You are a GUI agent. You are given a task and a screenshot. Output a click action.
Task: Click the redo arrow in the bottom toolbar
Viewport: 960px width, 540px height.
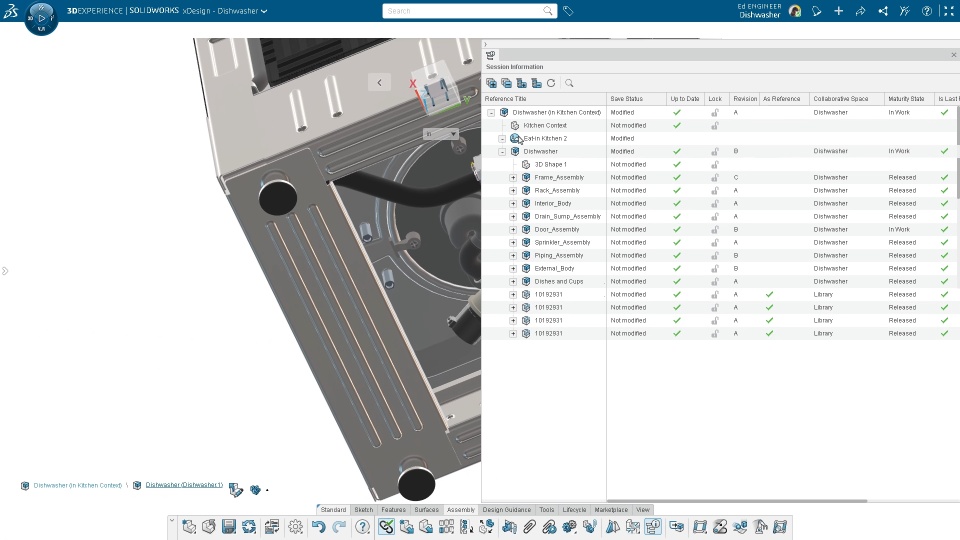(339, 527)
